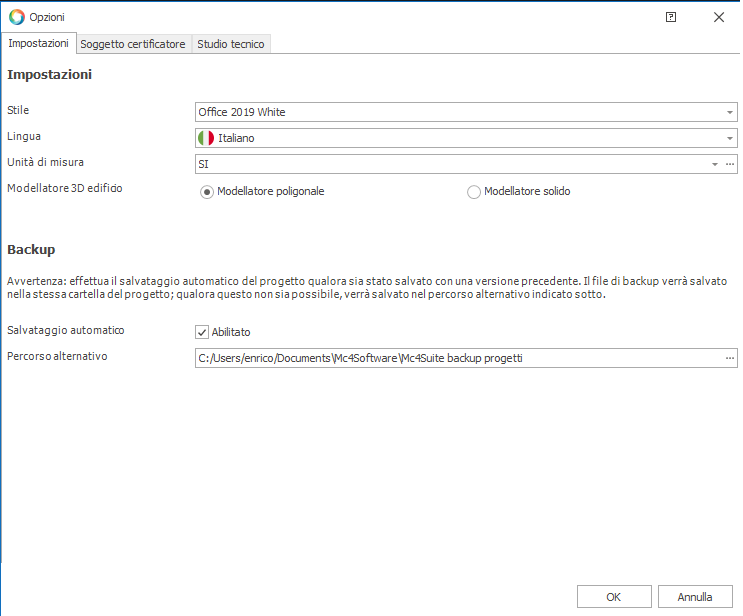Screen dimensions: 743x616
Task: Click the help question mark button
Action: (x=671, y=17)
